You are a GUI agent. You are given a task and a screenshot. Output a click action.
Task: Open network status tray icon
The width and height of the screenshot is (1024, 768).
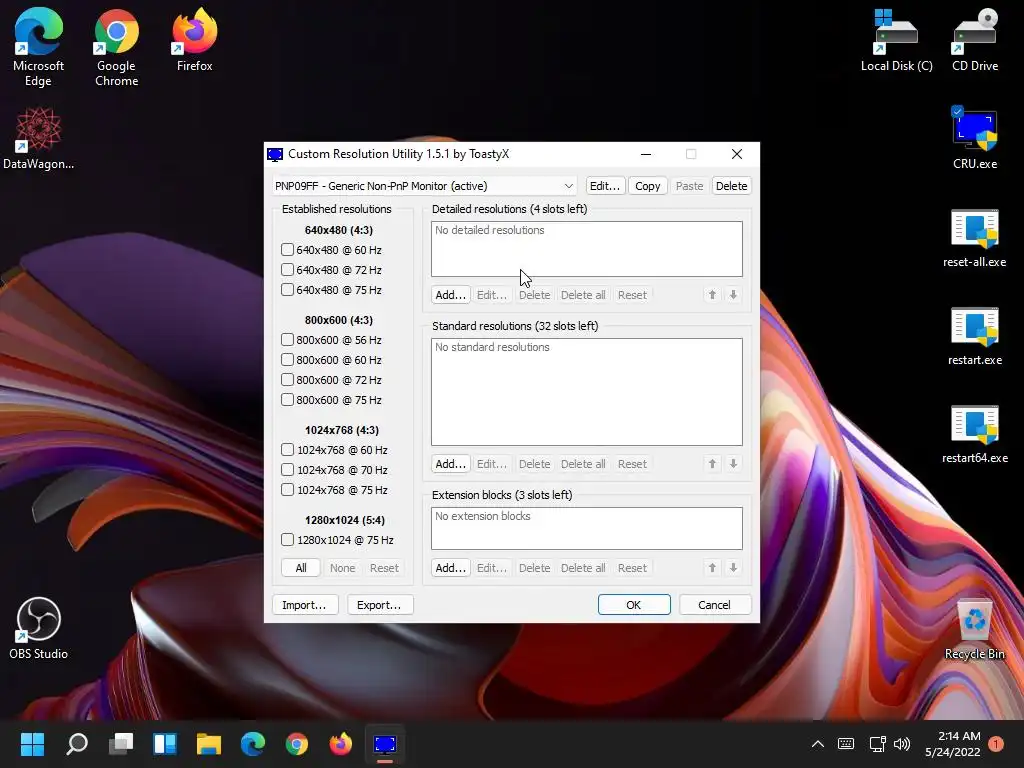click(x=877, y=744)
